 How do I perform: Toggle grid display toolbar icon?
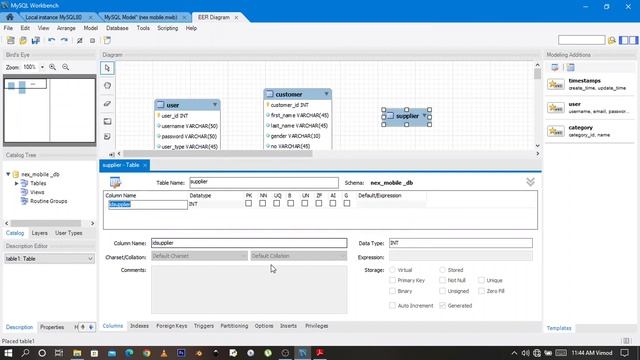tap(80, 40)
